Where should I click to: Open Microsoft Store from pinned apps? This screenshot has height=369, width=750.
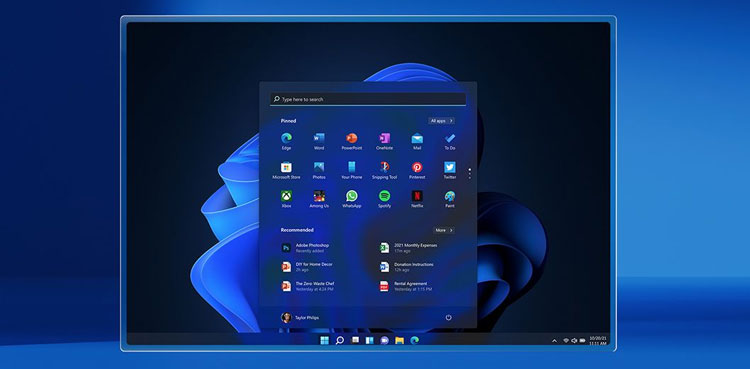coord(286,170)
